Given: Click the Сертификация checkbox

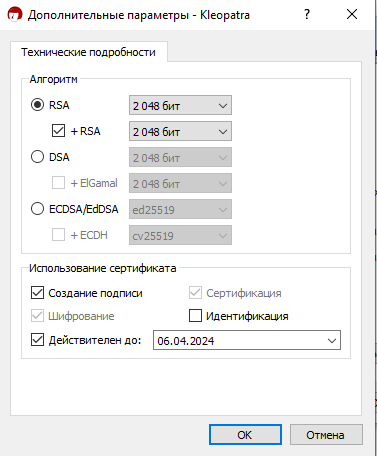Looking at the screenshot, I should (195, 293).
